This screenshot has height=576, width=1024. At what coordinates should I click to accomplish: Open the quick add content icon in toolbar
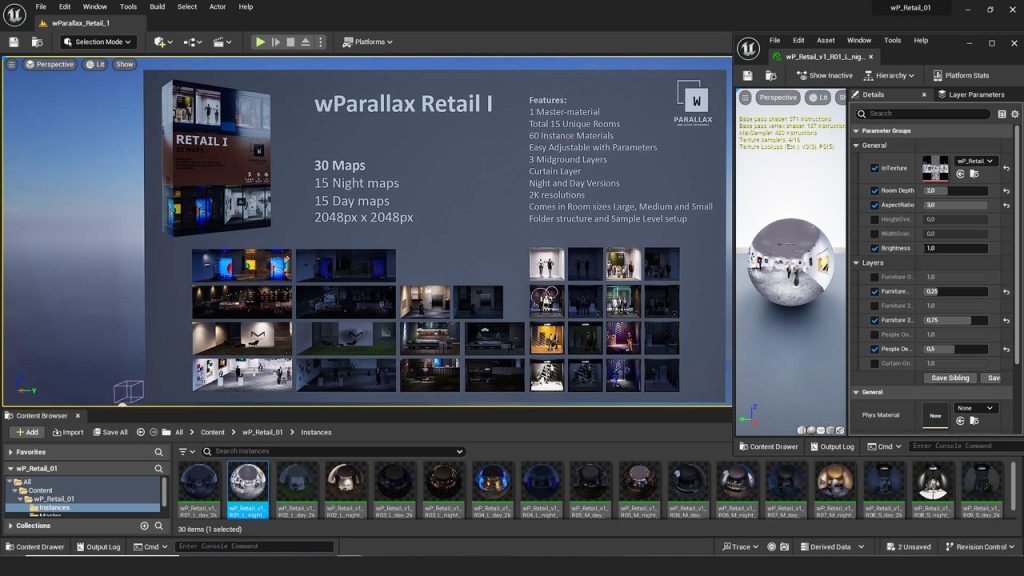point(162,42)
